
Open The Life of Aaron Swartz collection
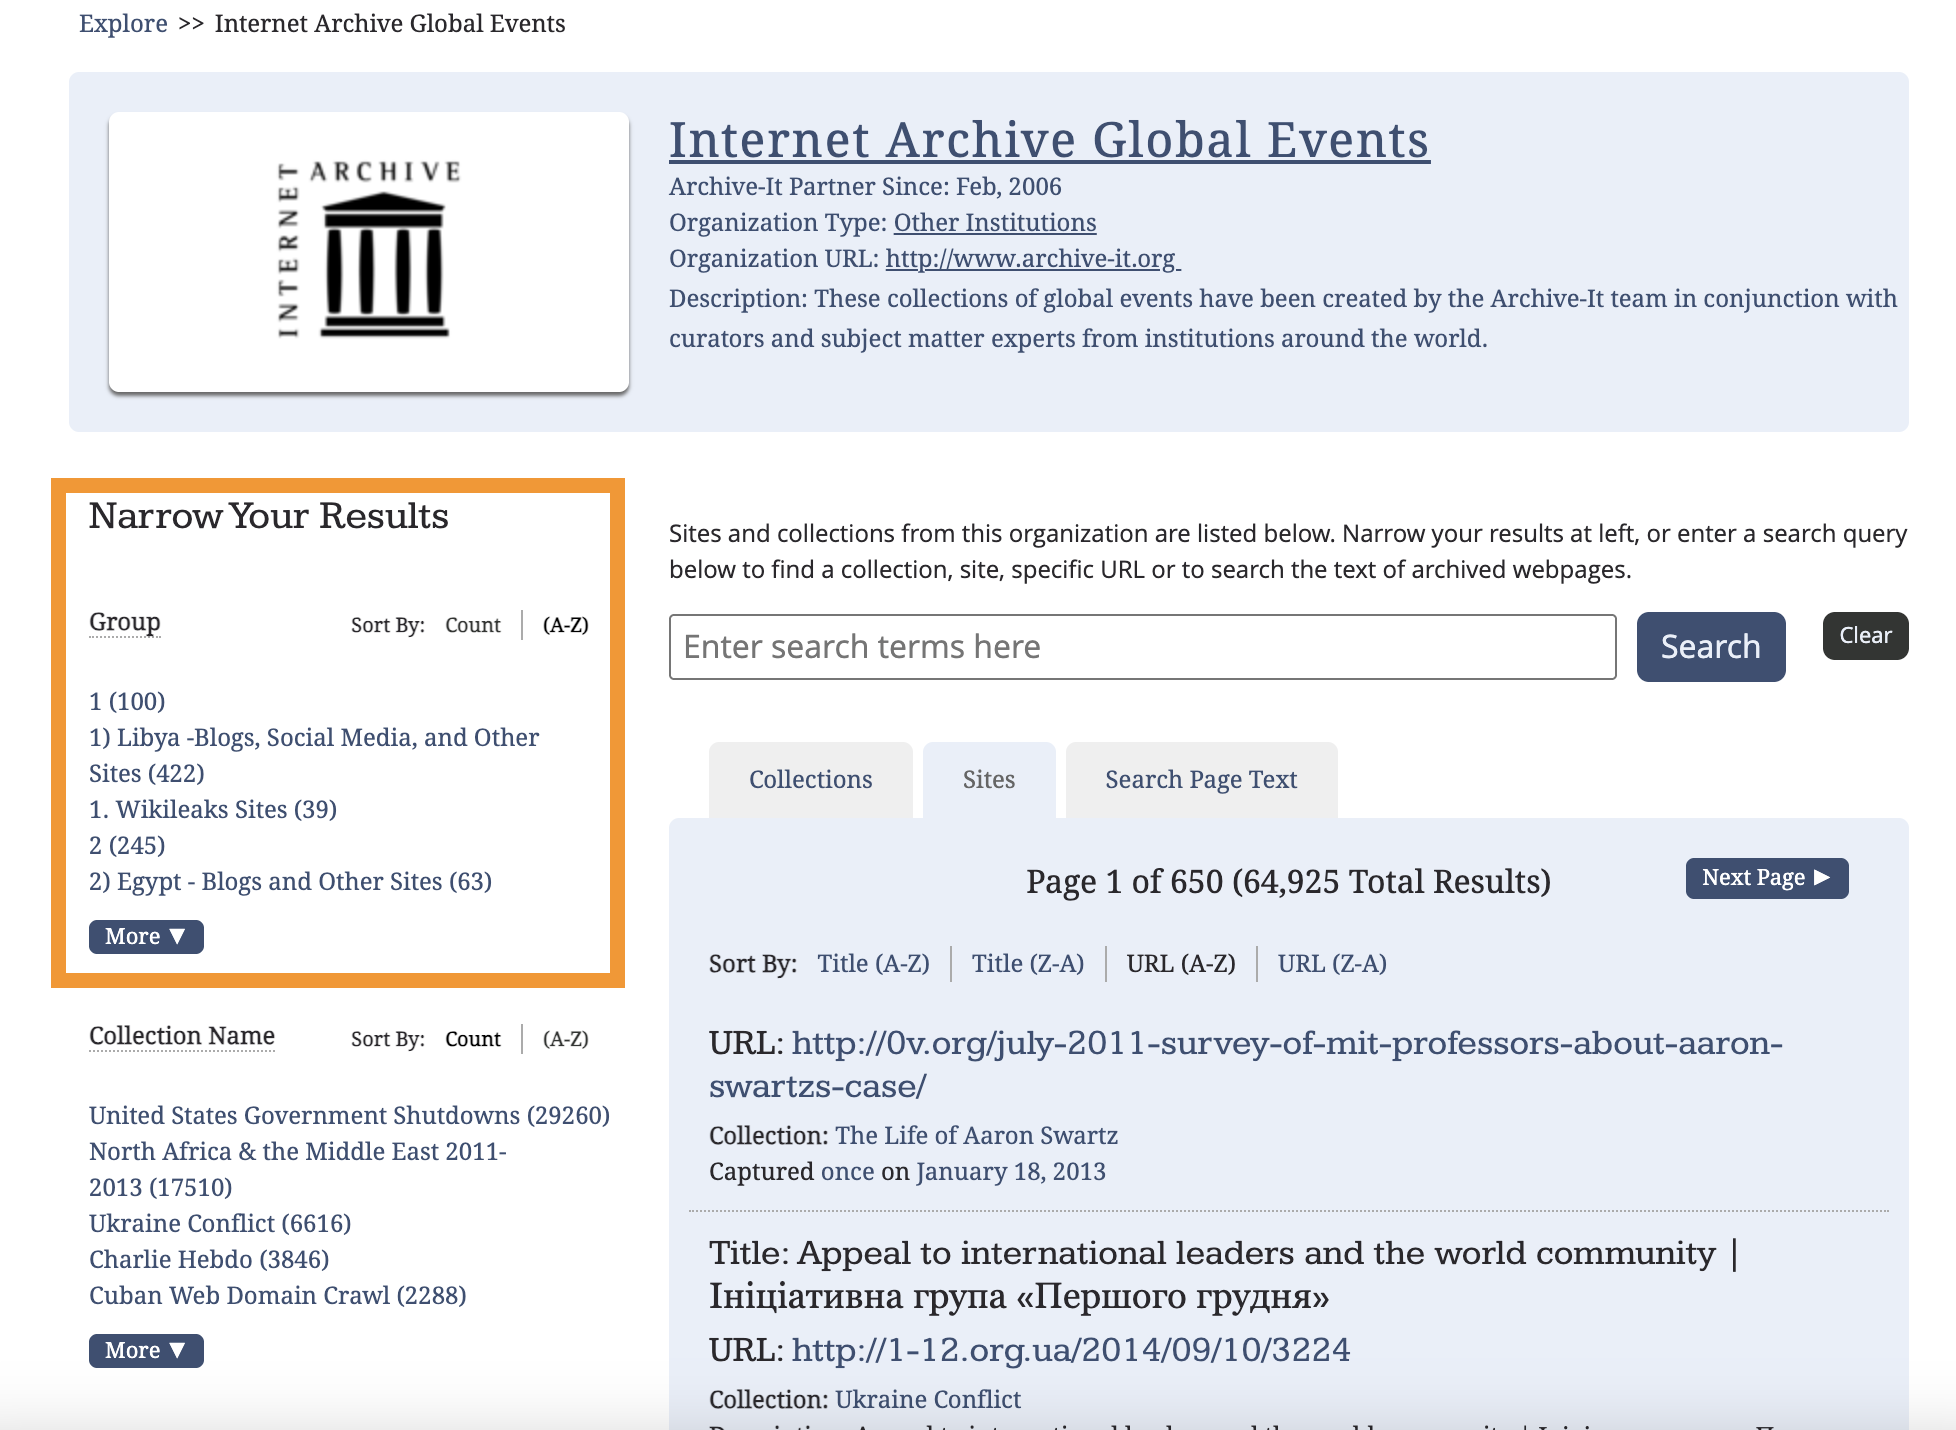[976, 1135]
